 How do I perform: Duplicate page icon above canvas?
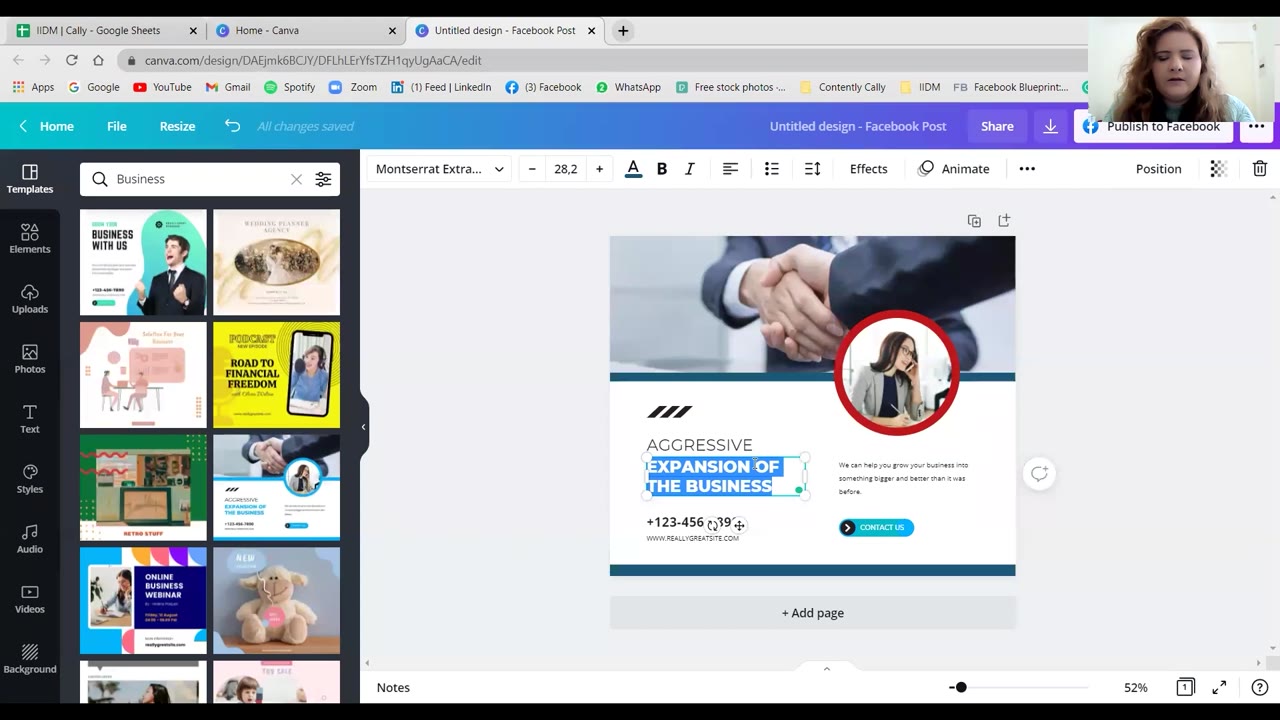(x=974, y=220)
